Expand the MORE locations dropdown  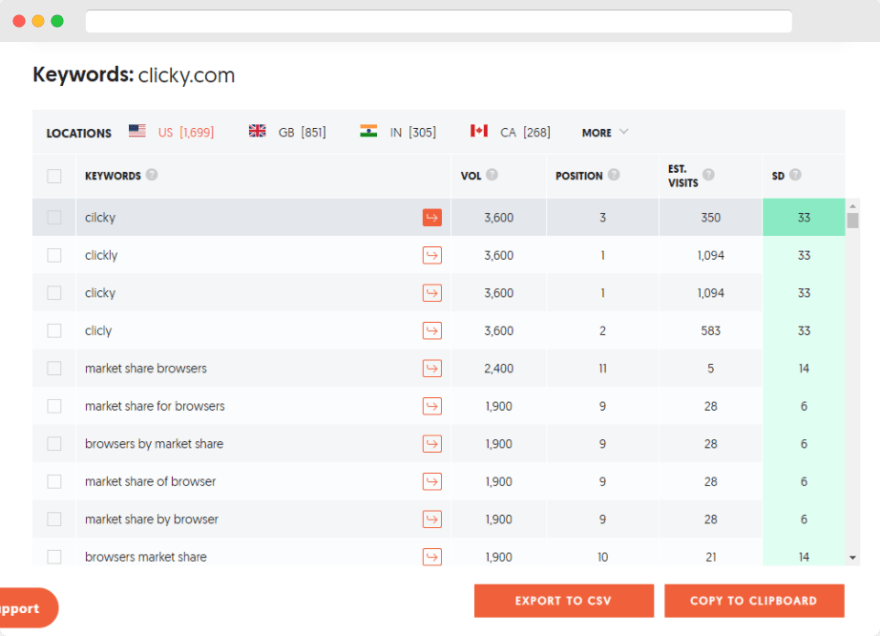605,132
